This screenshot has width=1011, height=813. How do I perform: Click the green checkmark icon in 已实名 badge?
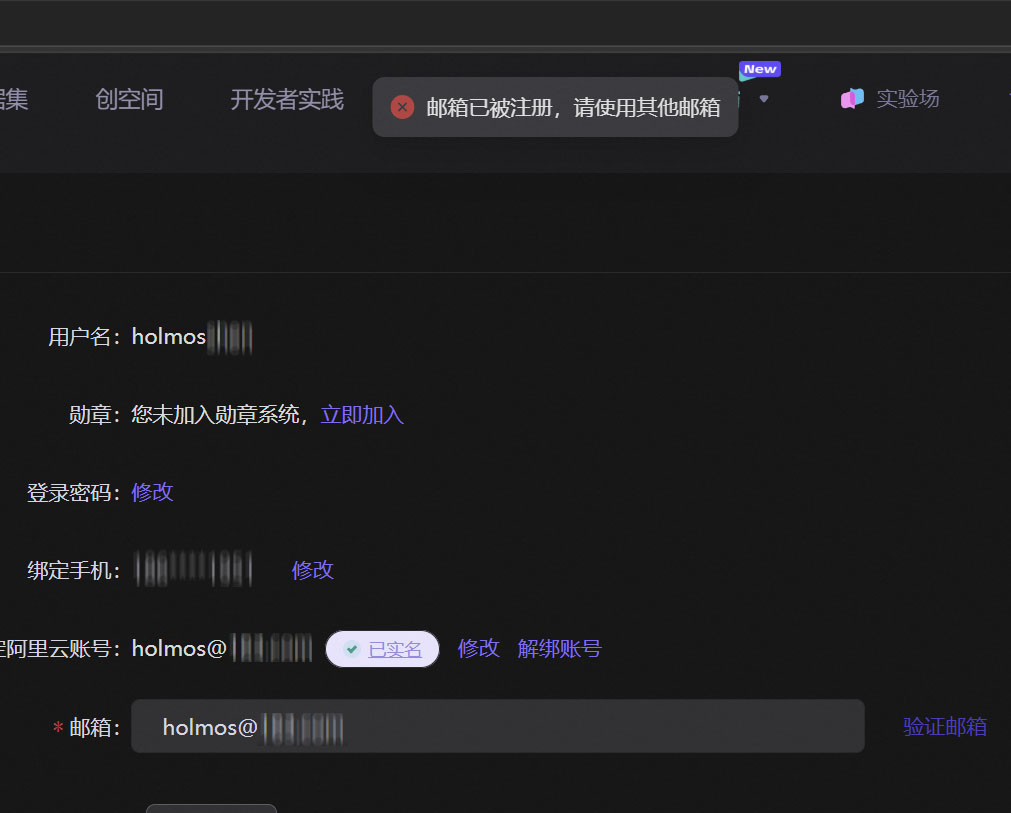click(351, 649)
